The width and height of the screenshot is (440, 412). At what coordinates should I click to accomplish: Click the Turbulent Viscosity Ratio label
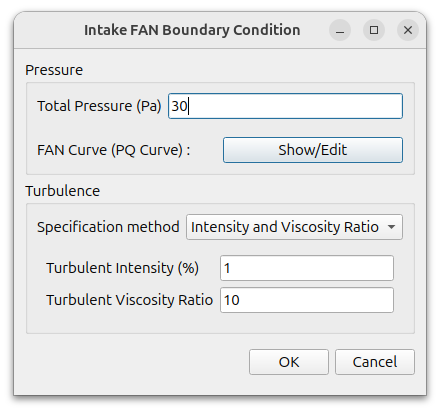click(x=129, y=300)
